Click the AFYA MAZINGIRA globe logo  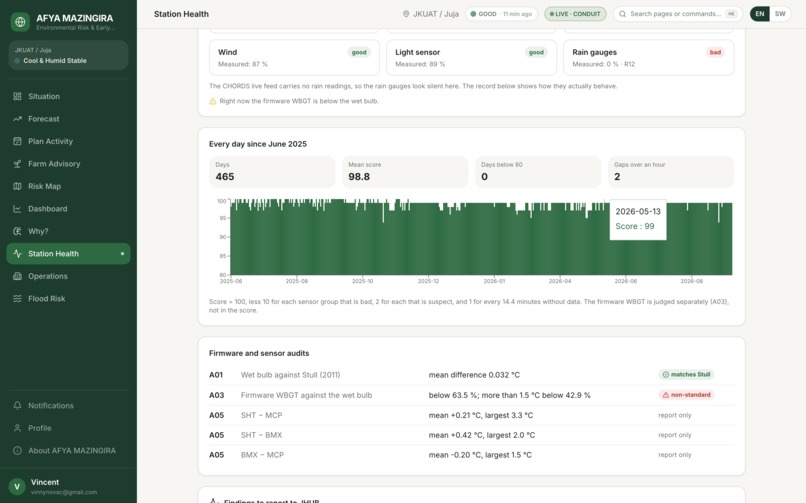click(x=20, y=22)
